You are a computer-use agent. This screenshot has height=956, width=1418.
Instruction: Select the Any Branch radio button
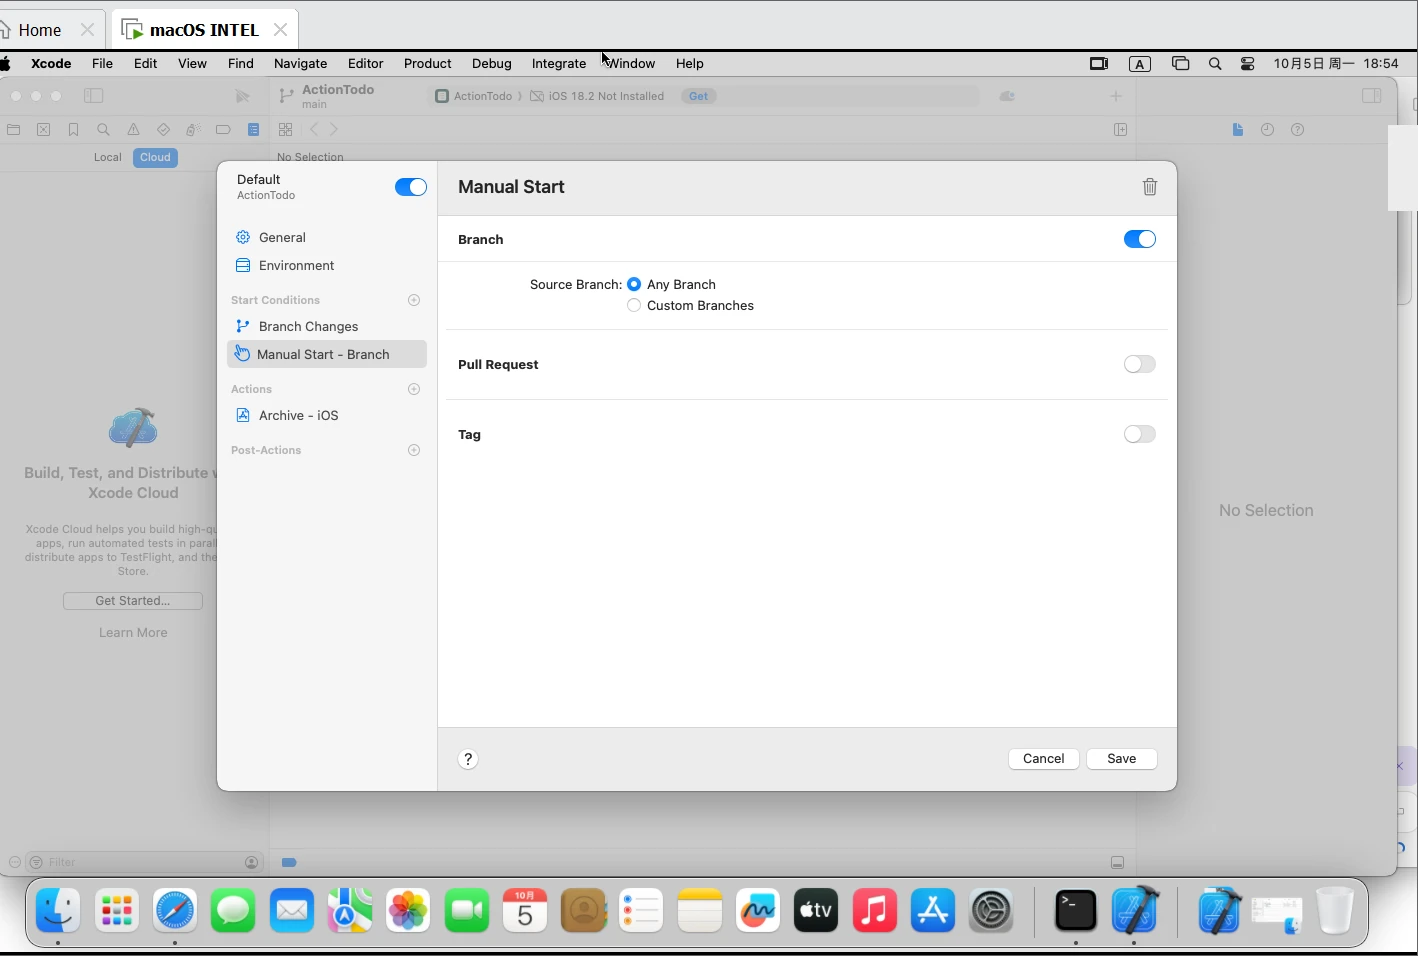click(634, 284)
